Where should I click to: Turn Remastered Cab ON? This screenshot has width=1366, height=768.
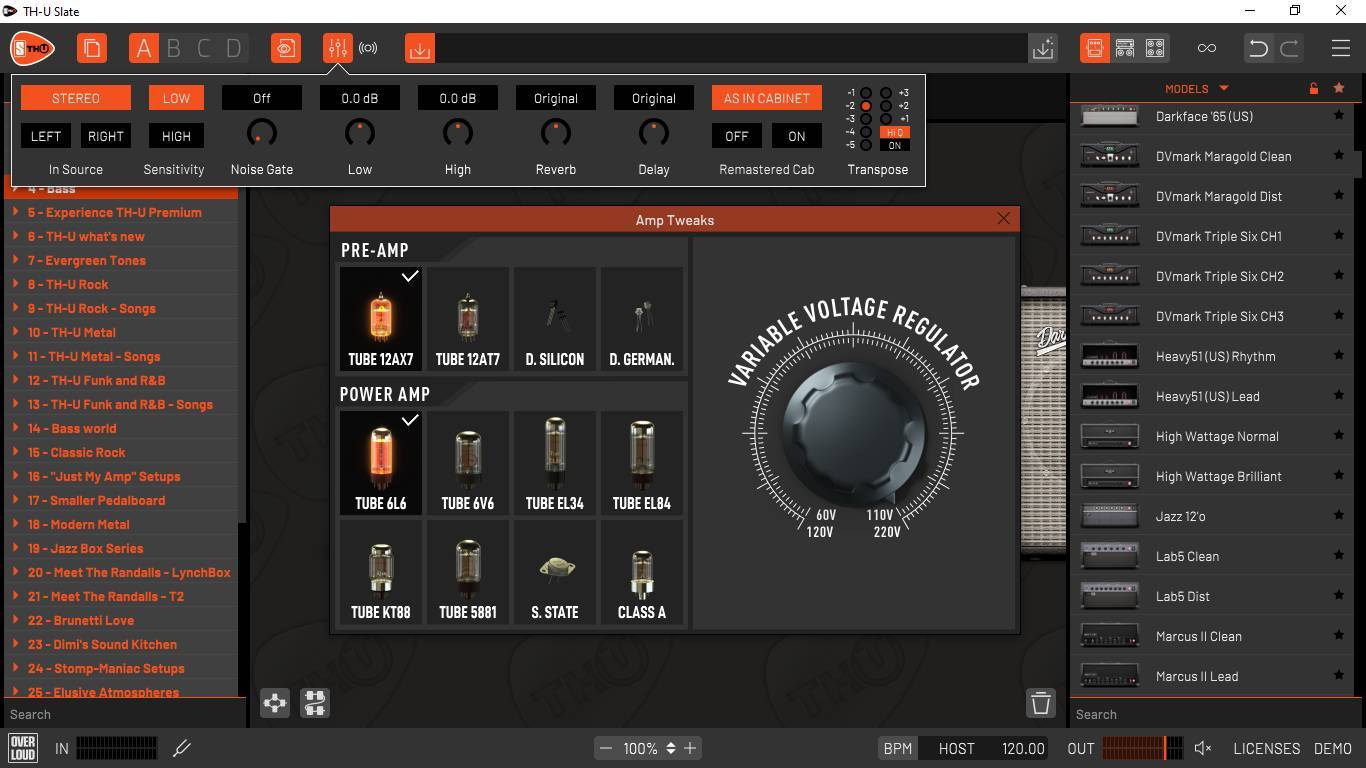(797, 136)
